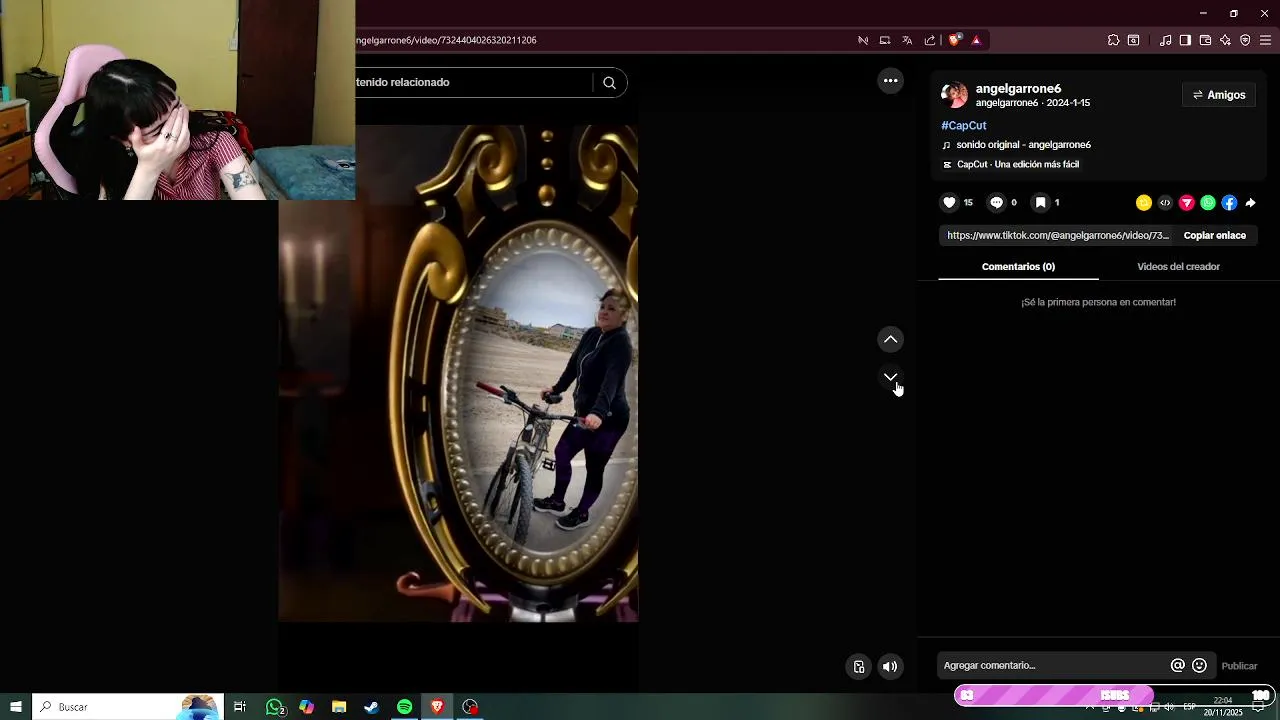Open Spotify from the taskbar

pos(404,707)
